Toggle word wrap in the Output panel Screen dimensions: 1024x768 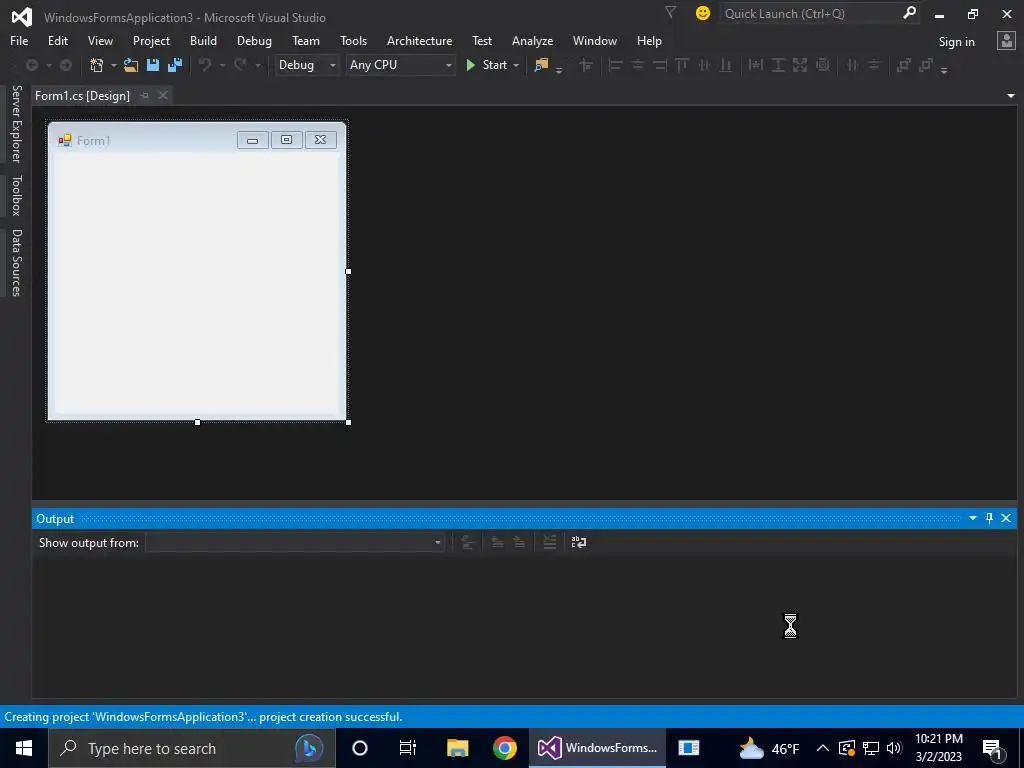point(579,542)
